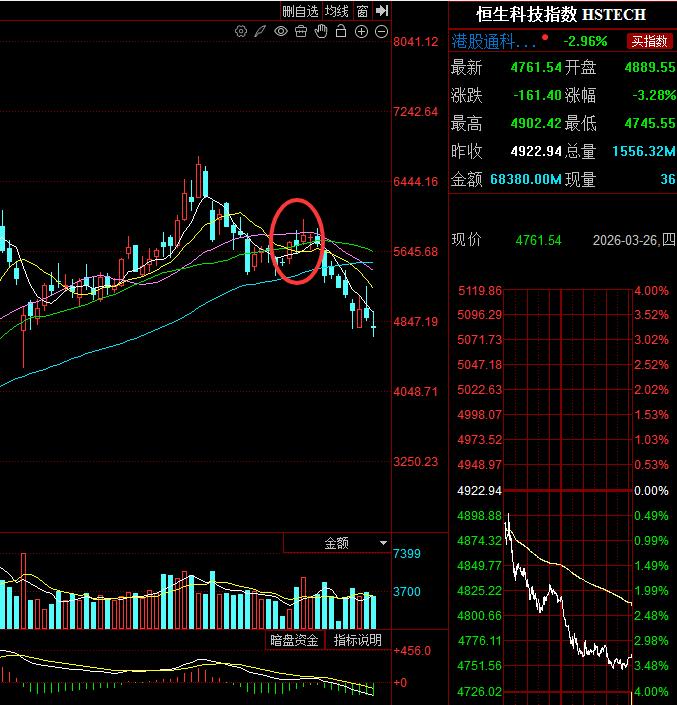Select the feather drawing tool icon

(x=260, y=31)
